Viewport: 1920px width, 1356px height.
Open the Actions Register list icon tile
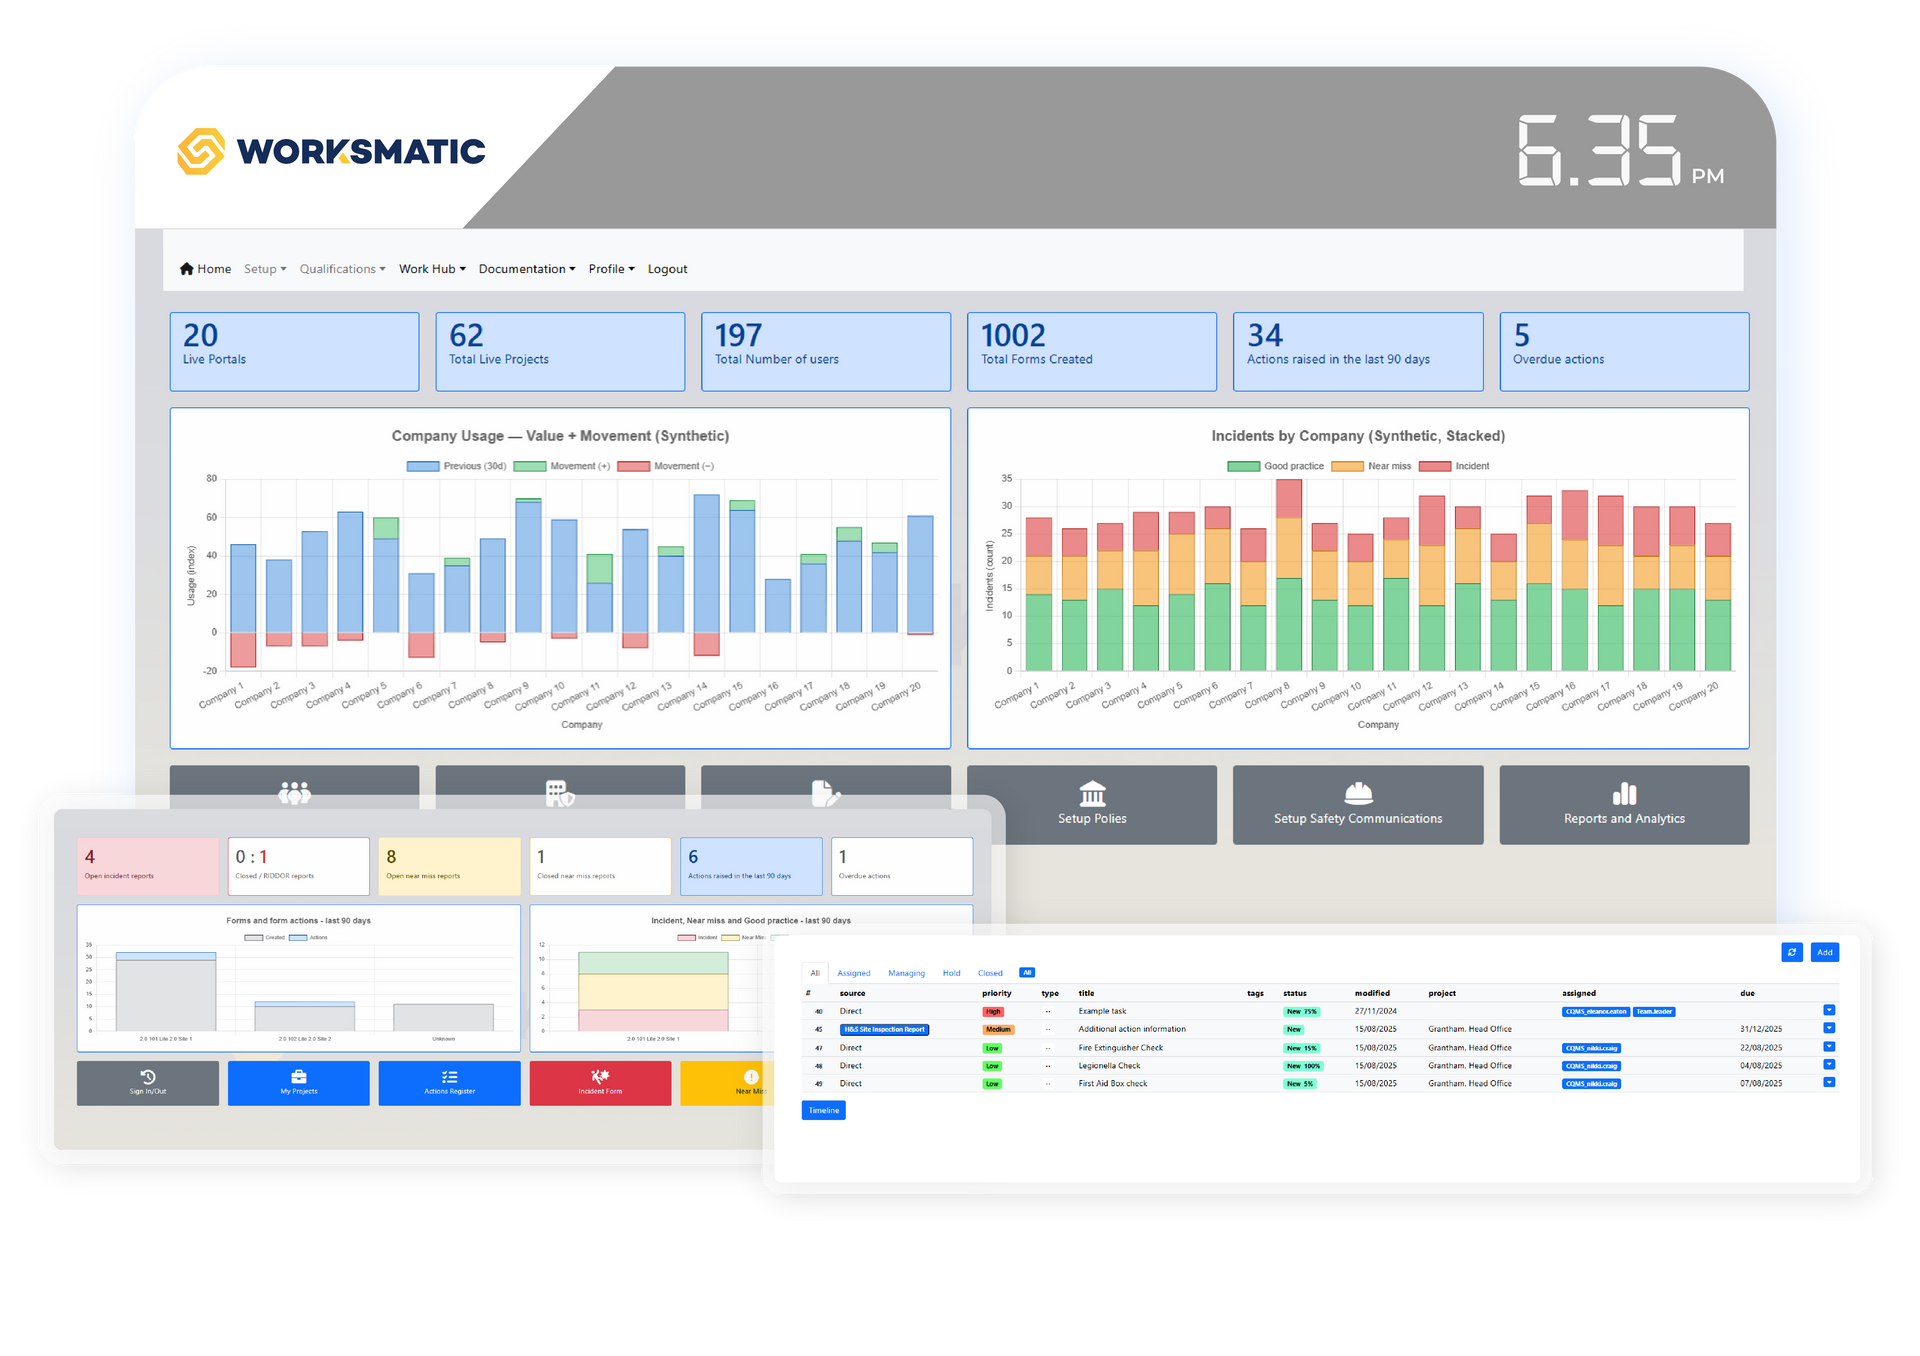(449, 1083)
